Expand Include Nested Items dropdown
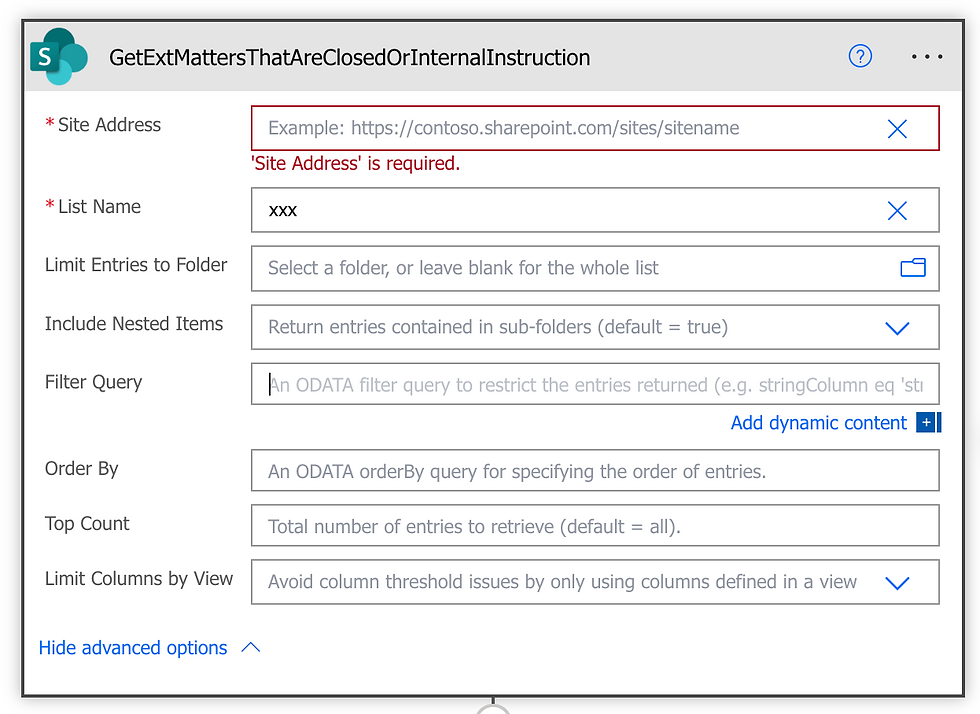Screen dimensions: 980x714 [897, 328]
